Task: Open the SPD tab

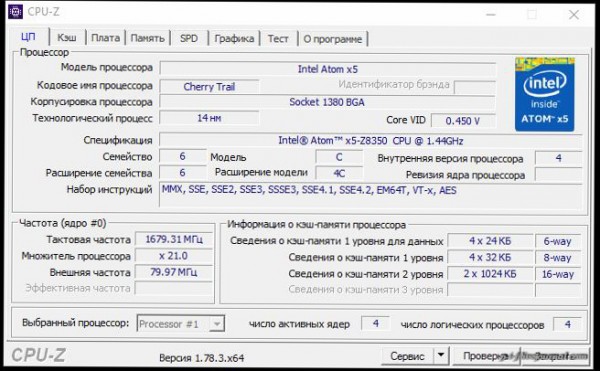Action: click(x=189, y=38)
